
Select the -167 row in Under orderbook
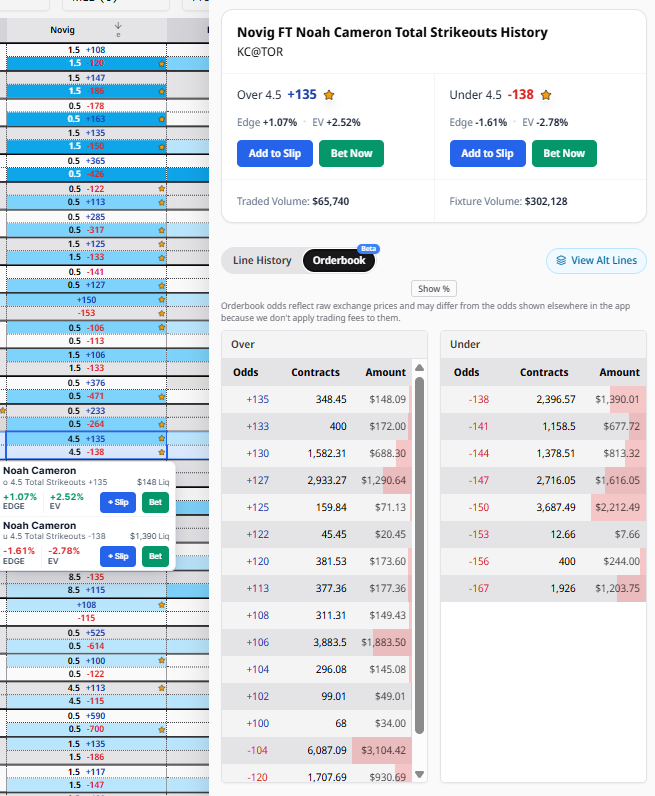click(x=543, y=588)
